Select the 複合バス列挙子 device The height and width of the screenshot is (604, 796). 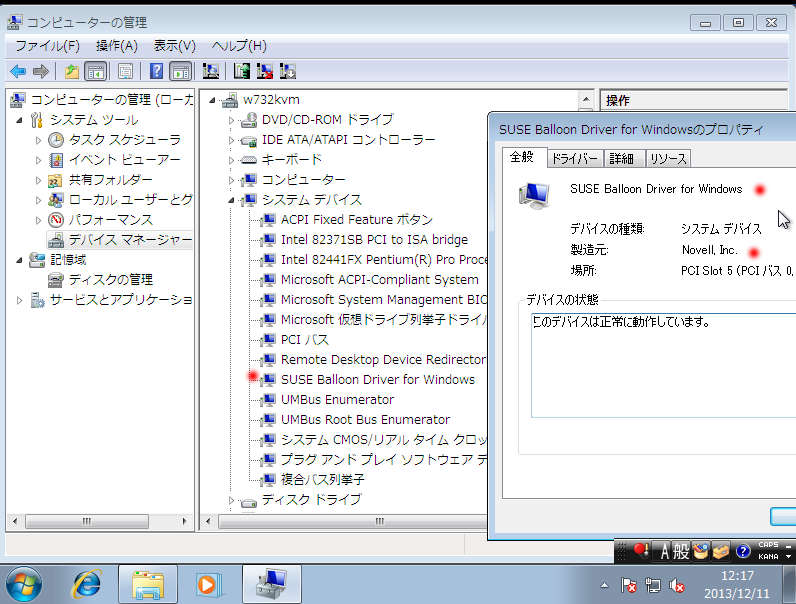tap(313, 480)
